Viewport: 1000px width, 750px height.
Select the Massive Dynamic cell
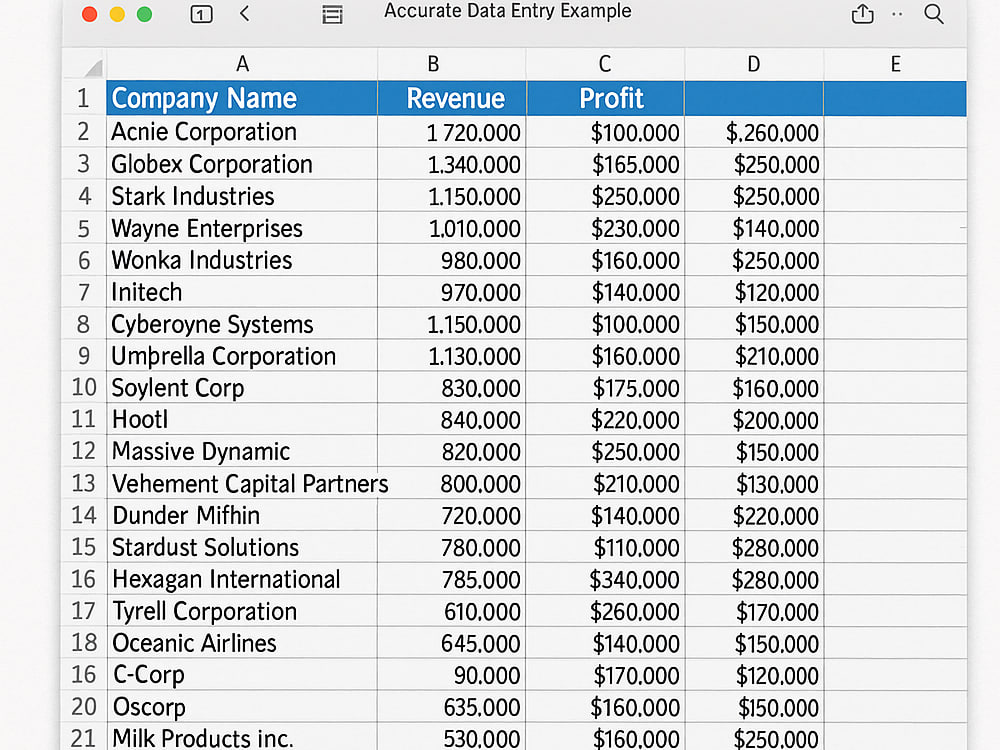(x=242, y=452)
